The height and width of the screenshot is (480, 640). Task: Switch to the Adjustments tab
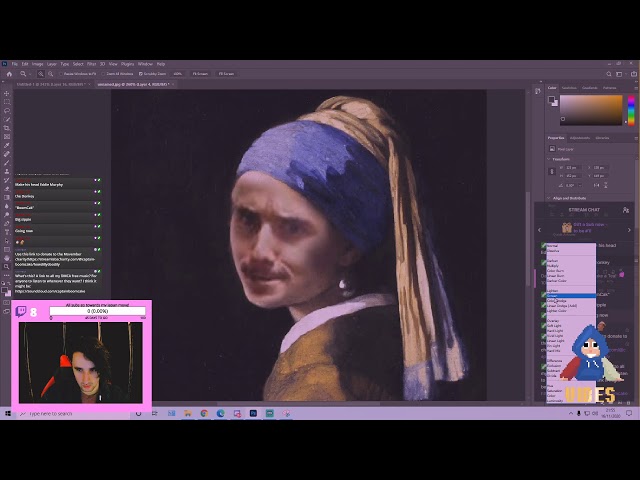580,138
